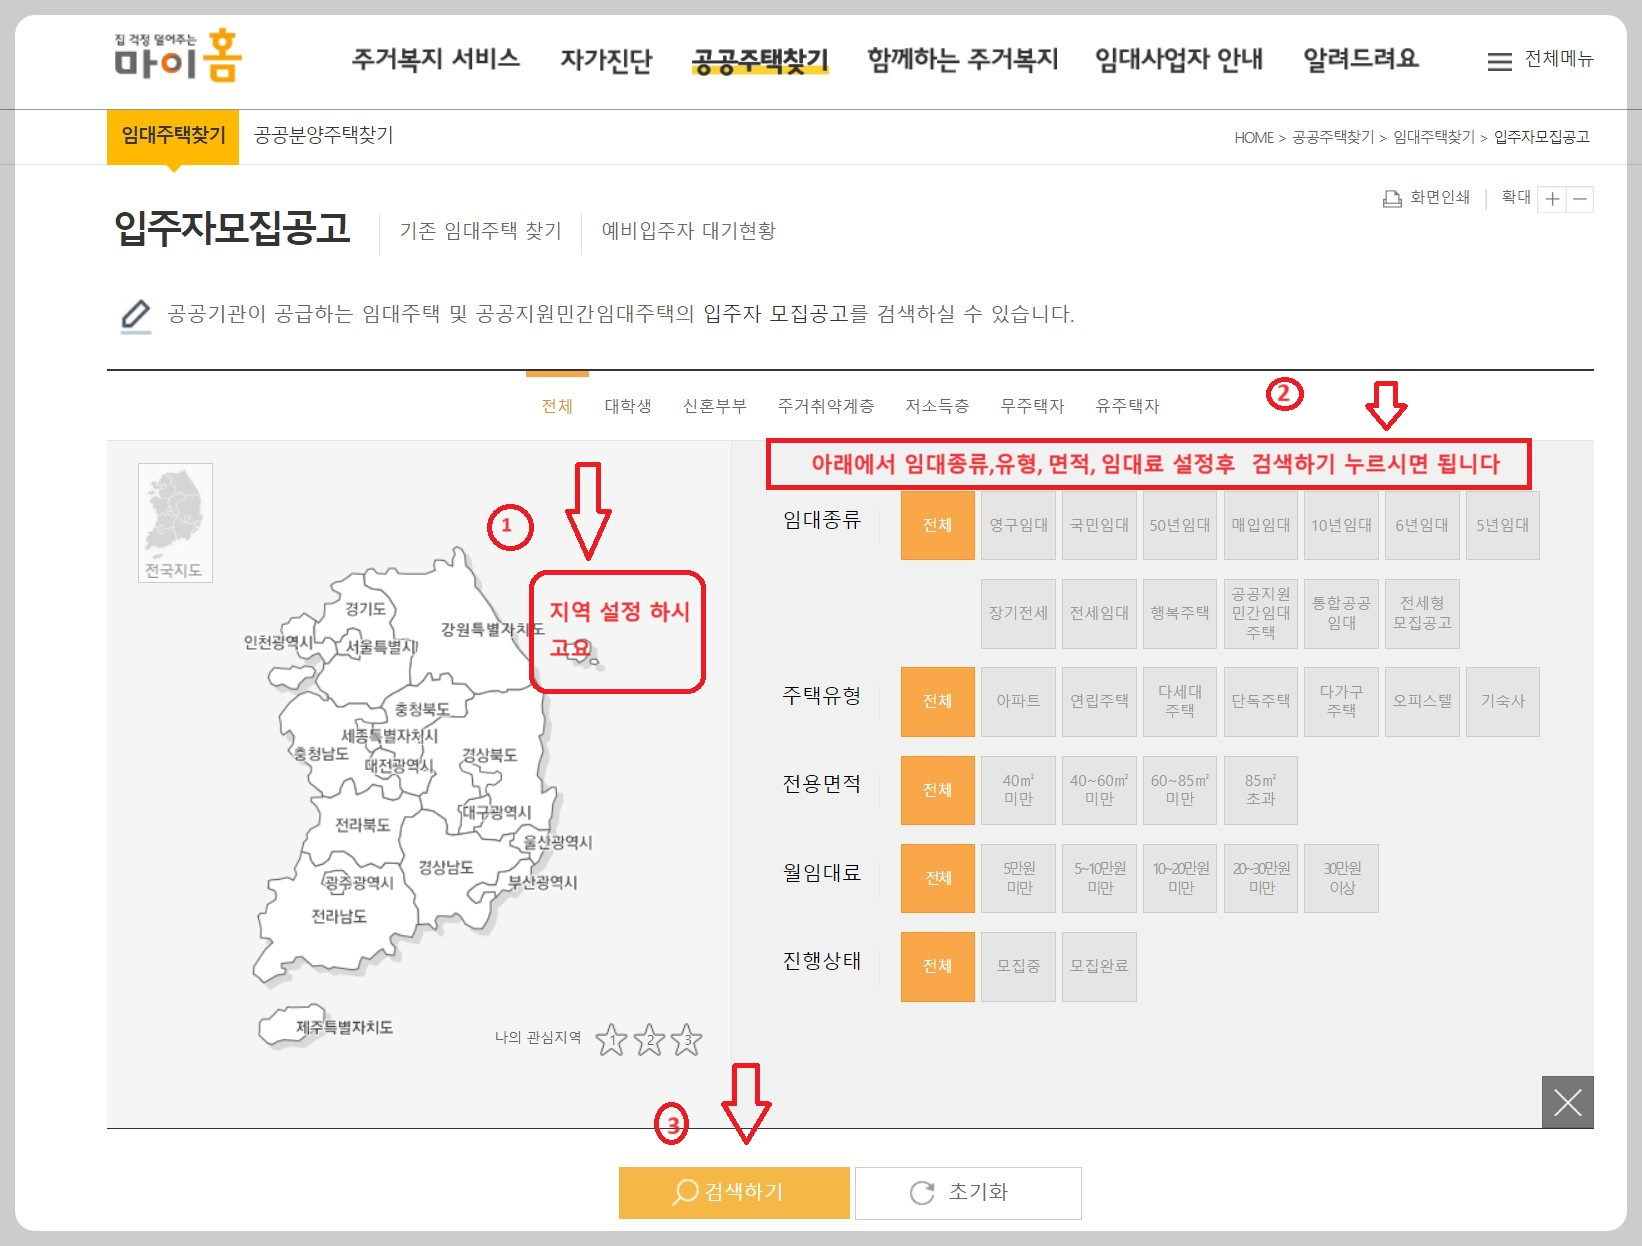
Task: Toggle the 영구임대 rental type filter
Action: click(1018, 525)
